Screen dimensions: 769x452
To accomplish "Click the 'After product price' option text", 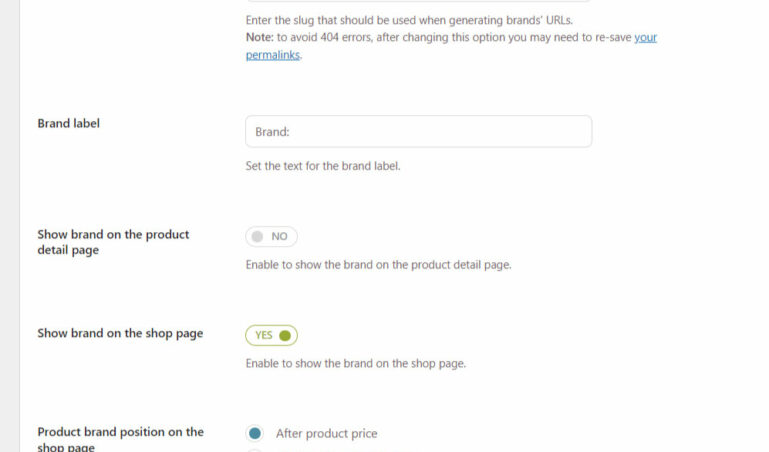I will pos(326,434).
